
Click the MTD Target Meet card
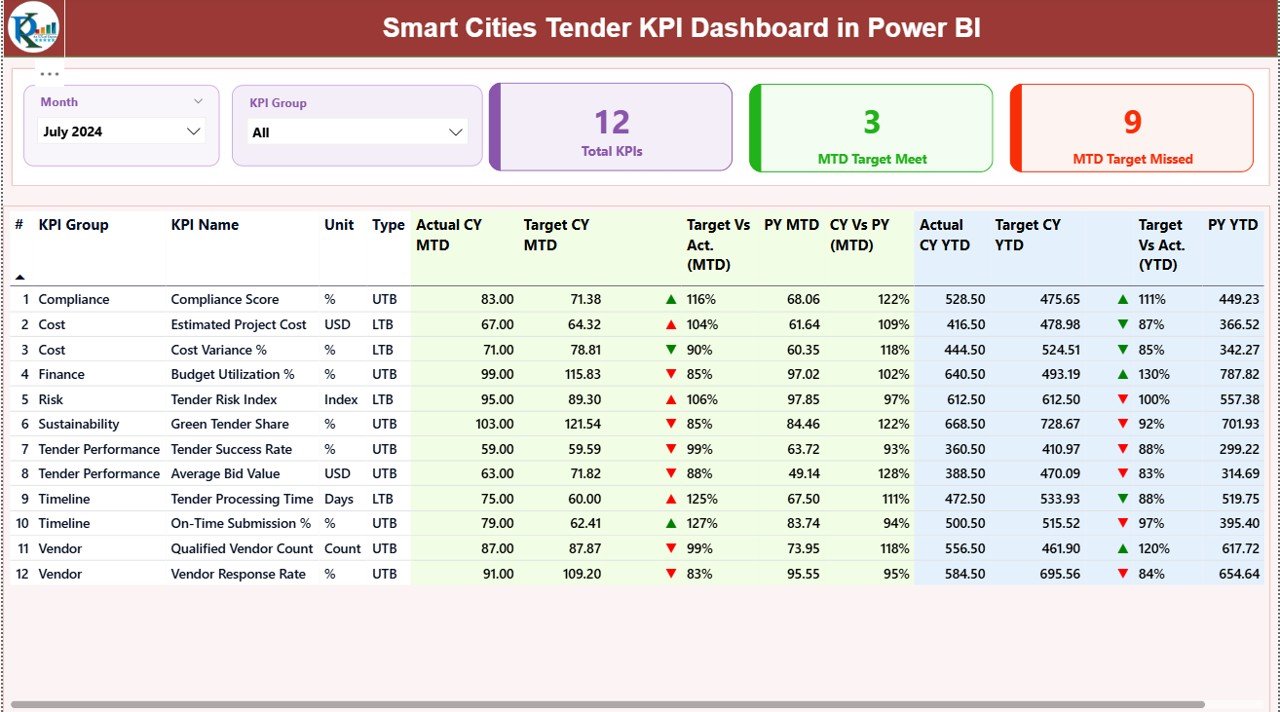[x=870, y=127]
